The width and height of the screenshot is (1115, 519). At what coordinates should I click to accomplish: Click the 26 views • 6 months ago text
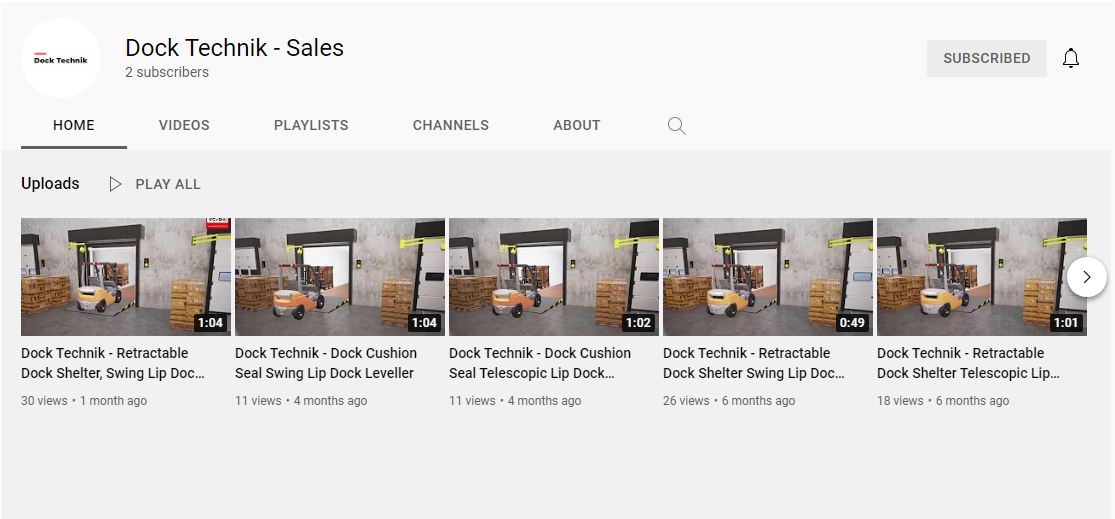(x=729, y=401)
